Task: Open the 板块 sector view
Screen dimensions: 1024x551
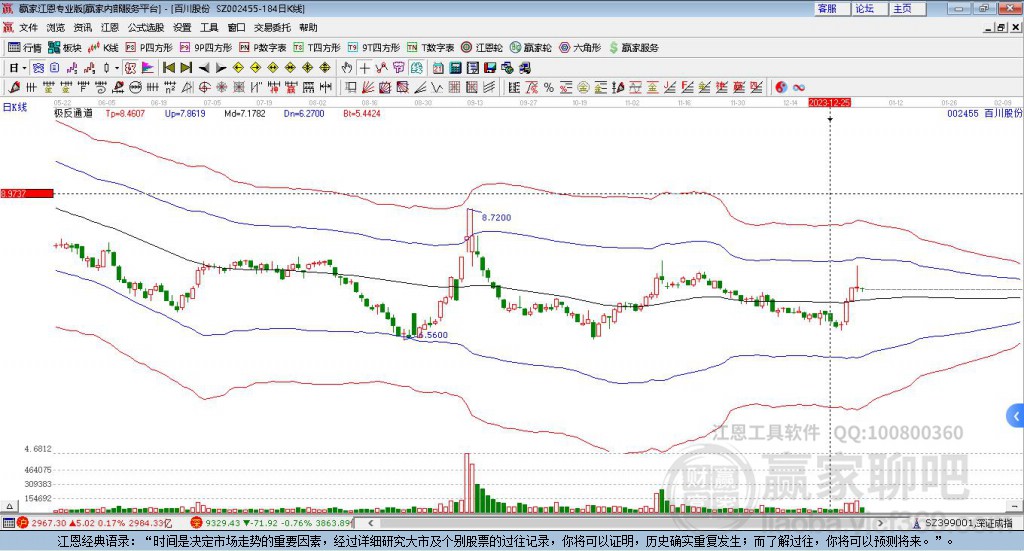Action: 64,48
